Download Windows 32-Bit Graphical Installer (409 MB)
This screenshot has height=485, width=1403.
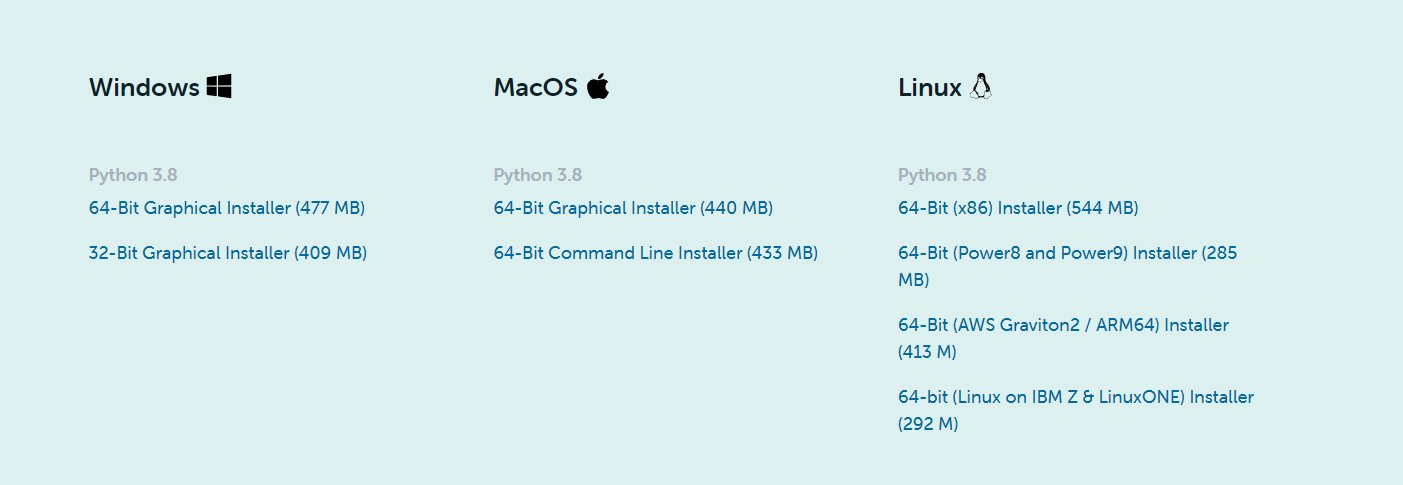point(228,253)
